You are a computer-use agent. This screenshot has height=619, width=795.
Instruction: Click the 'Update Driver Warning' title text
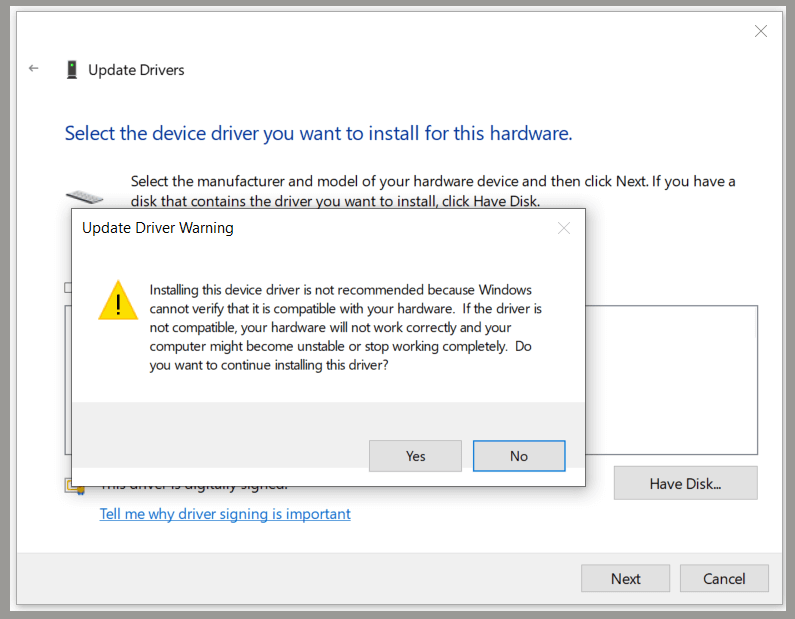(x=158, y=228)
